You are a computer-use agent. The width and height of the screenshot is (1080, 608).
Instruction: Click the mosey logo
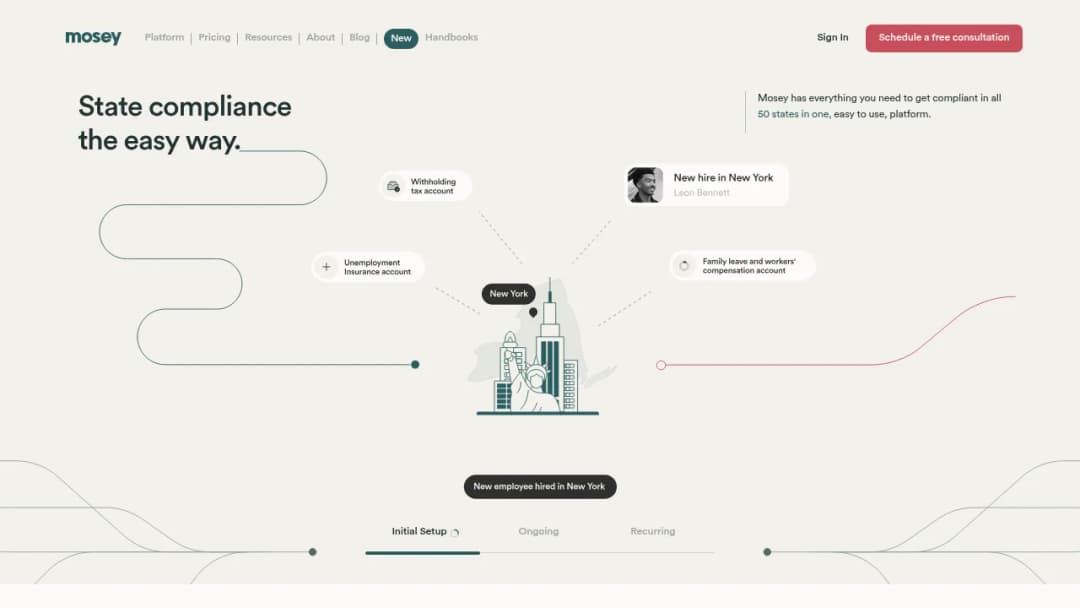(93, 37)
